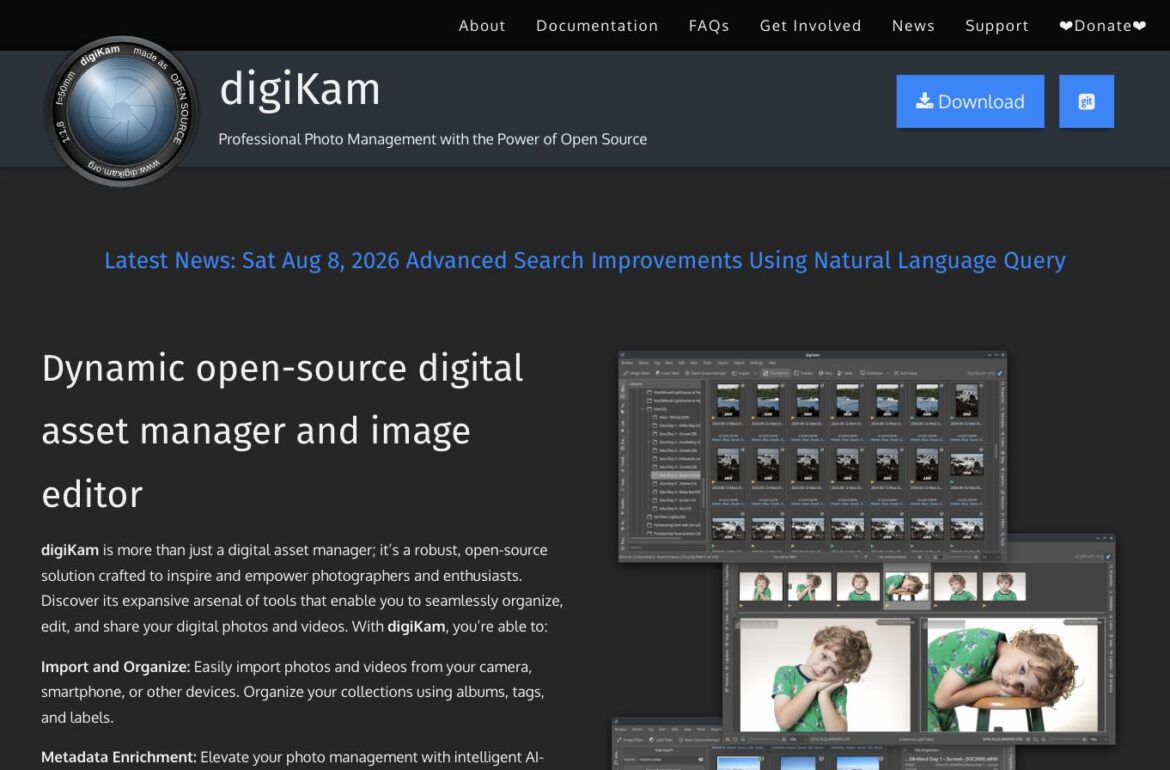Click the Download button
The height and width of the screenshot is (770, 1170).
(970, 101)
